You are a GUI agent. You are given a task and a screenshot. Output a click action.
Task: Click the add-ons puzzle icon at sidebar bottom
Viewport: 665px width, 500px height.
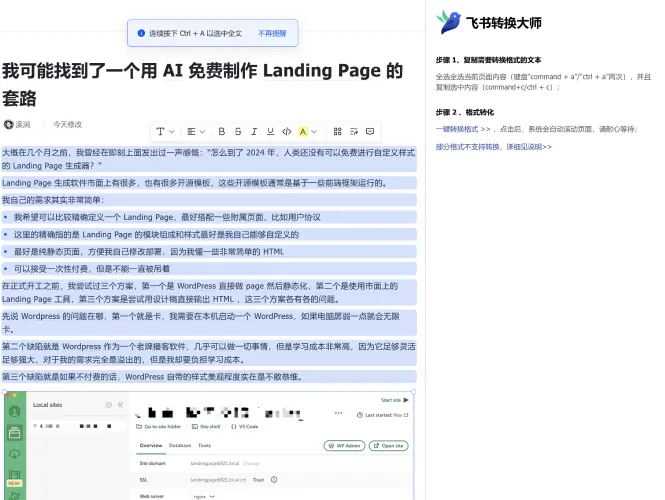pyautogui.click(x=14, y=495)
